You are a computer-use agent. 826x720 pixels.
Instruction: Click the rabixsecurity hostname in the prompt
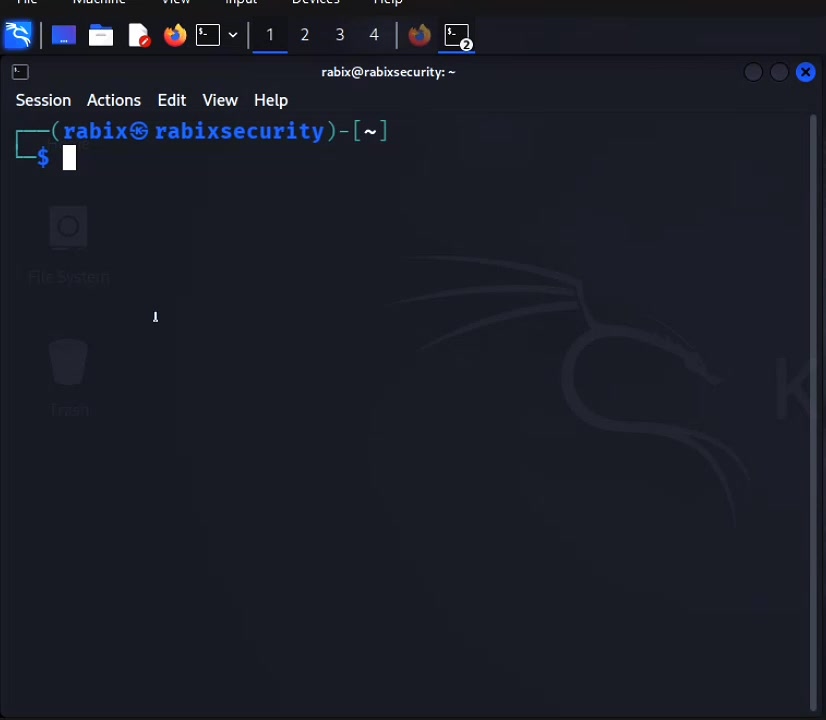[x=239, y=131]
